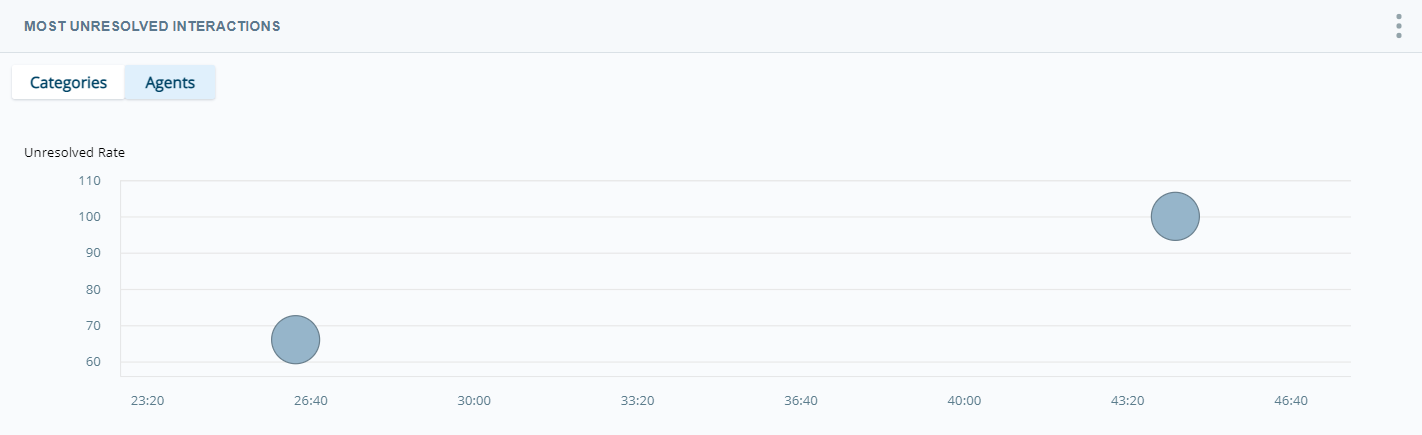Open the widget's three-dot options menu
1422x435 pixels.
pos(1398,26)
